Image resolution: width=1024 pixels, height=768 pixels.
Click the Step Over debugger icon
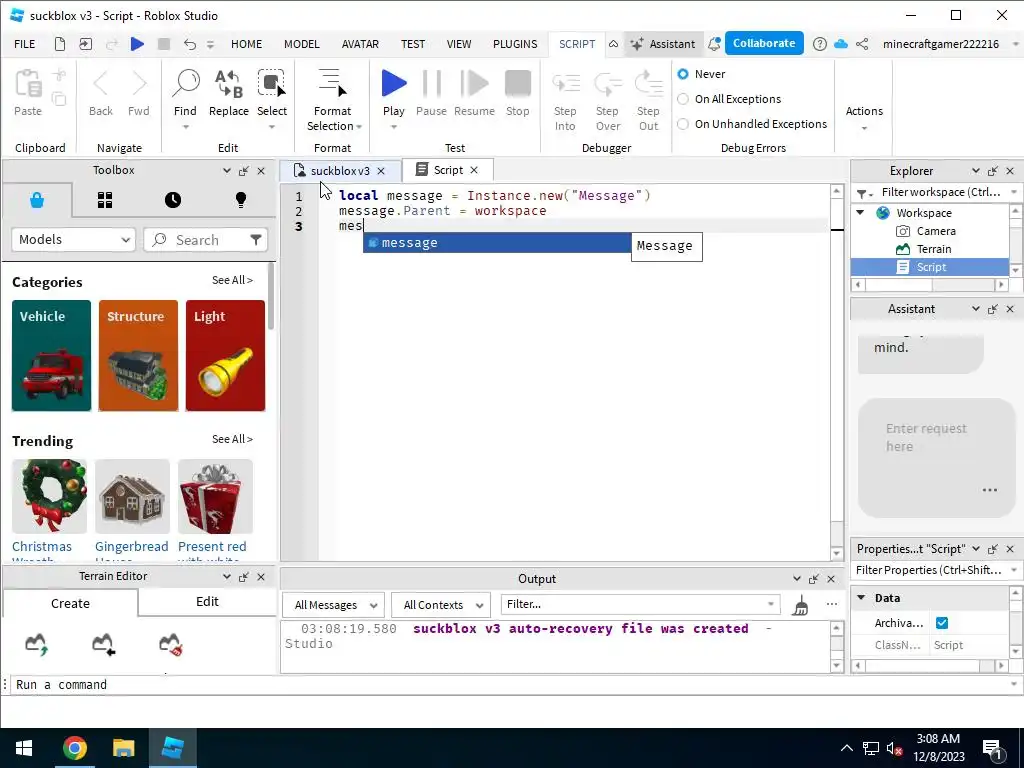tap(607, 84)
